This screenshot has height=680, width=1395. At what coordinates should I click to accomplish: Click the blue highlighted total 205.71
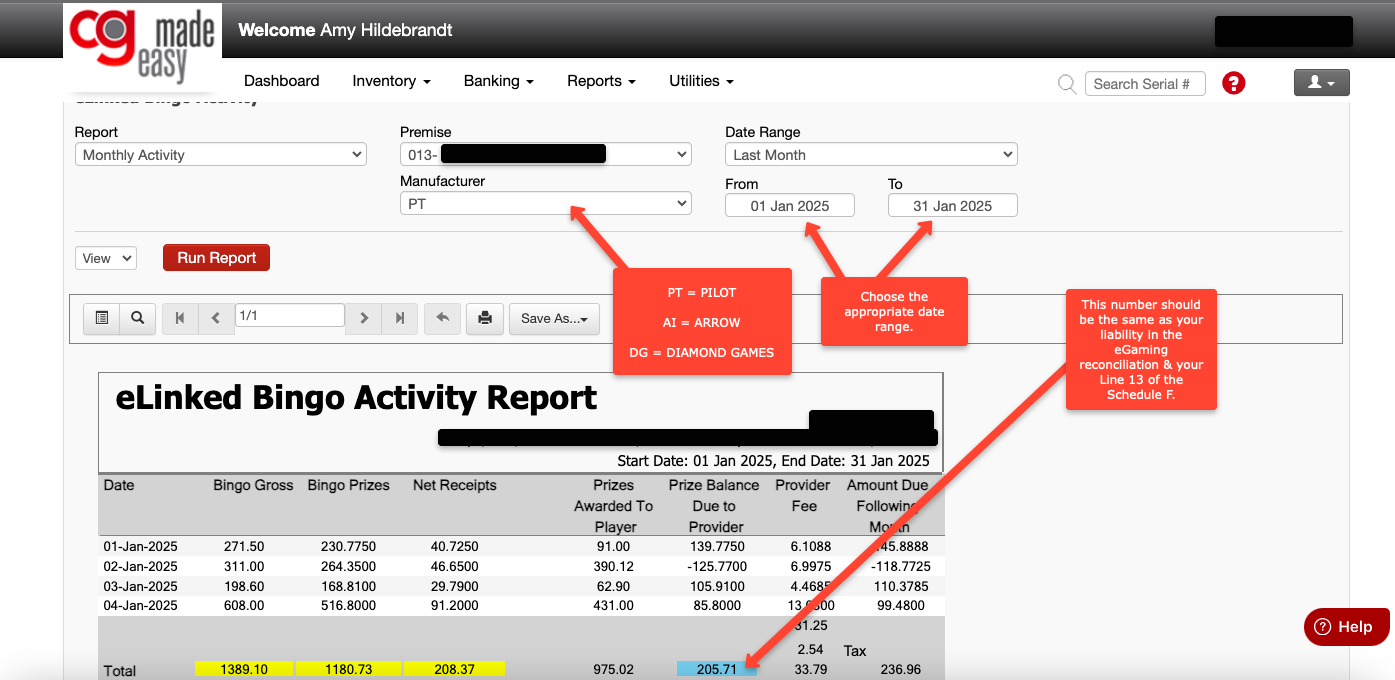pos(717,669)
